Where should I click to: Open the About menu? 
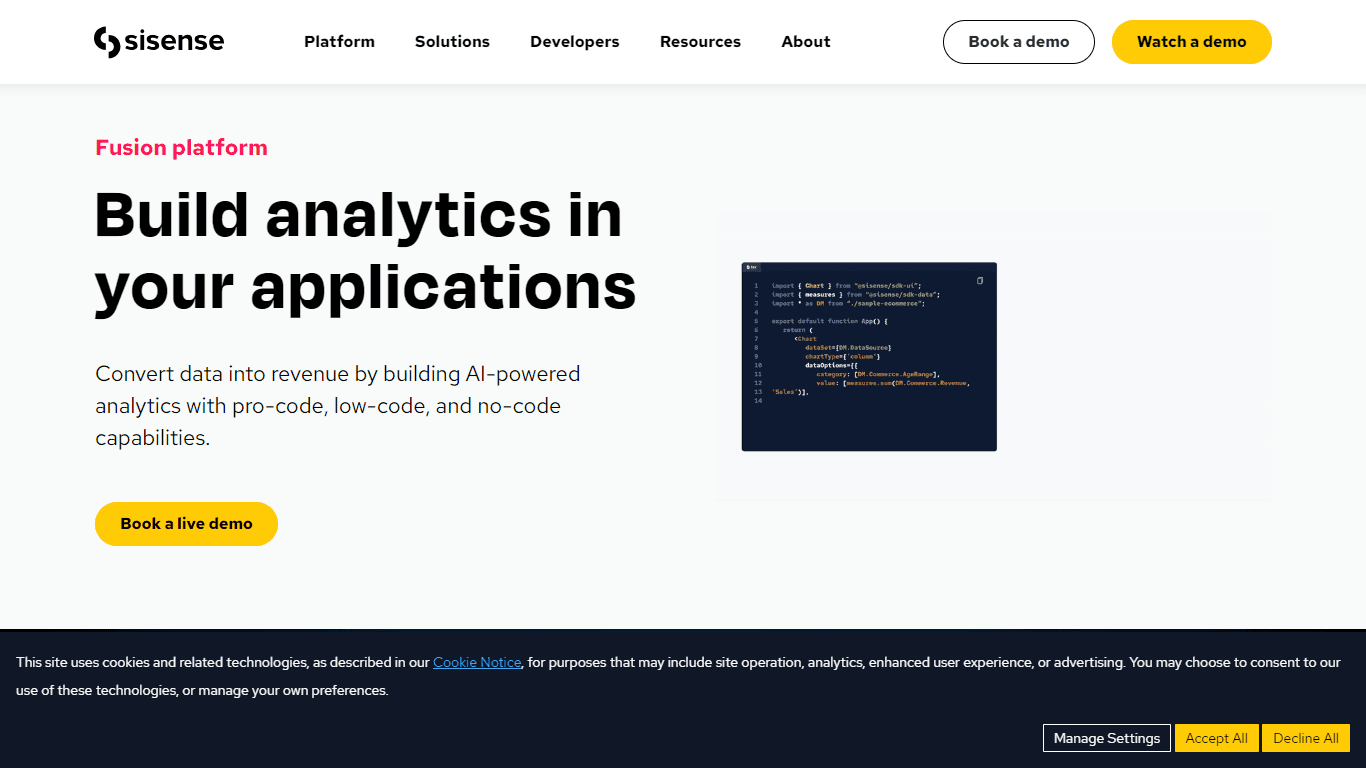[x=806, y=42]
